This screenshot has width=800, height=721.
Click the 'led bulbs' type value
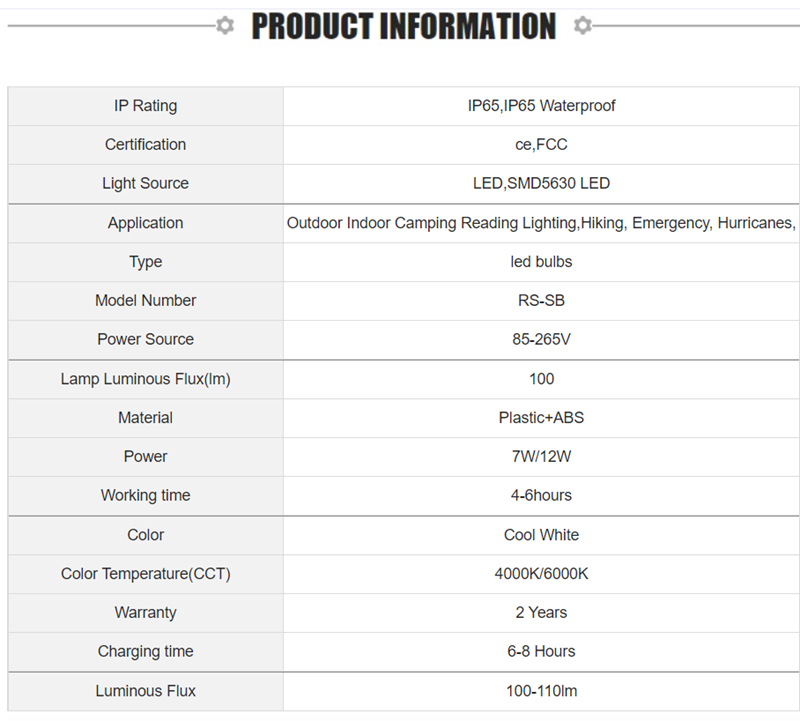click(x=541, y=262)
